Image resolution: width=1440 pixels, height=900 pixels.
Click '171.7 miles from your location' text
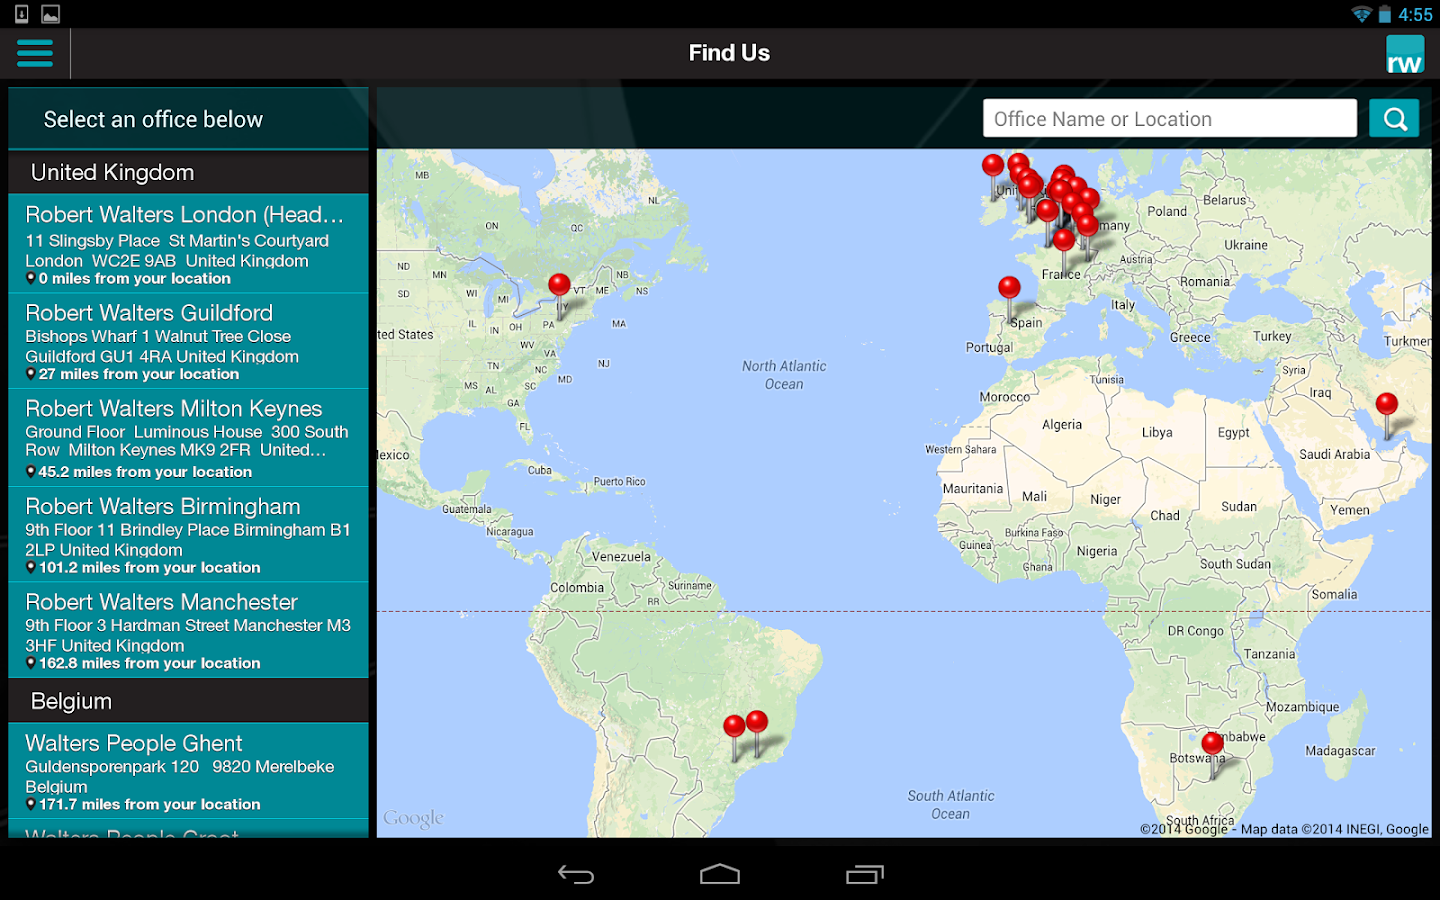(150, 804)
